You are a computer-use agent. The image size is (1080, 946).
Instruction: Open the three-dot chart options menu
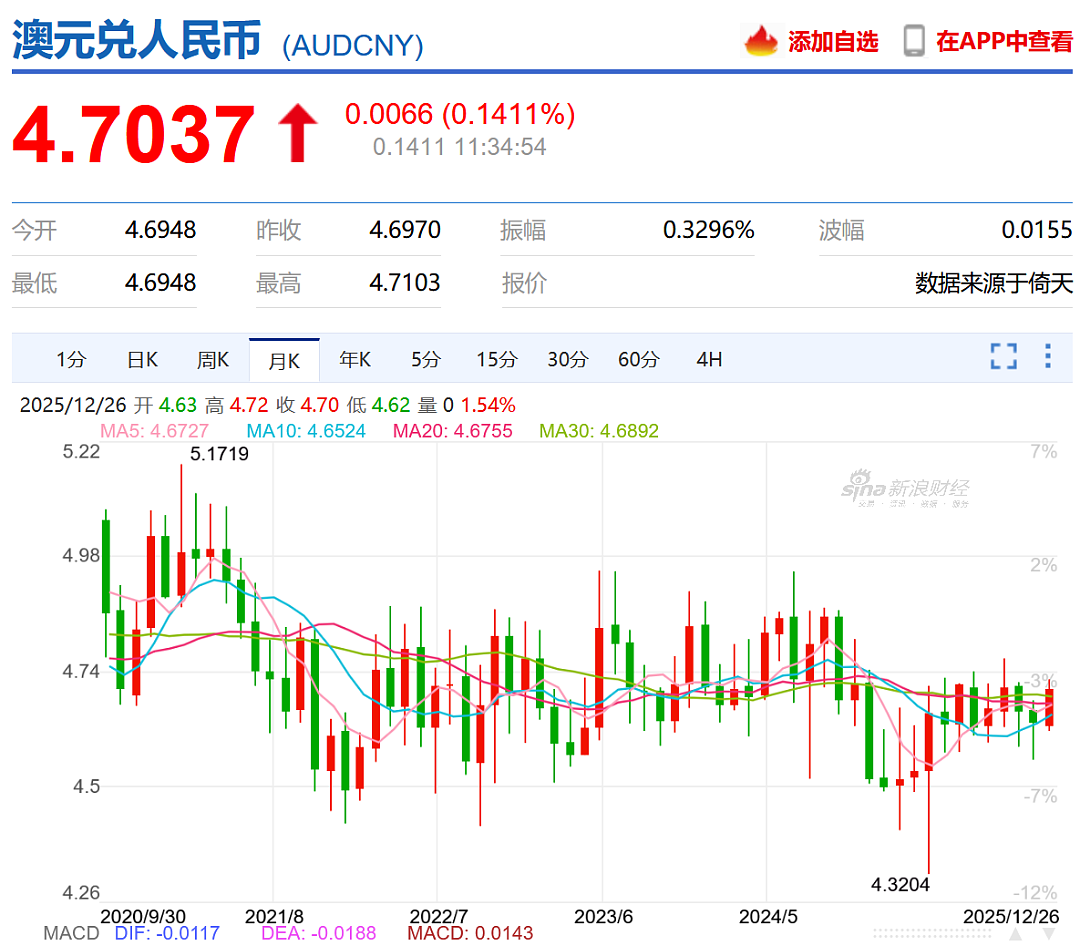click(x=1048, y=356)
